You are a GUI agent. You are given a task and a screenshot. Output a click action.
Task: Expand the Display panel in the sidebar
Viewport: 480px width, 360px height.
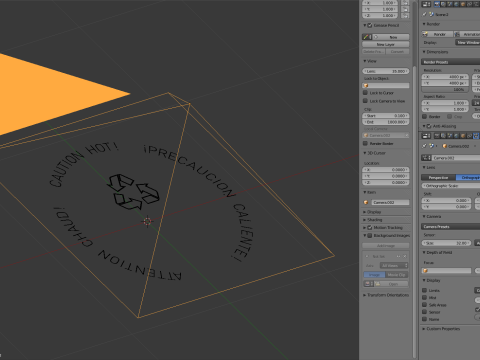(372, 212)
